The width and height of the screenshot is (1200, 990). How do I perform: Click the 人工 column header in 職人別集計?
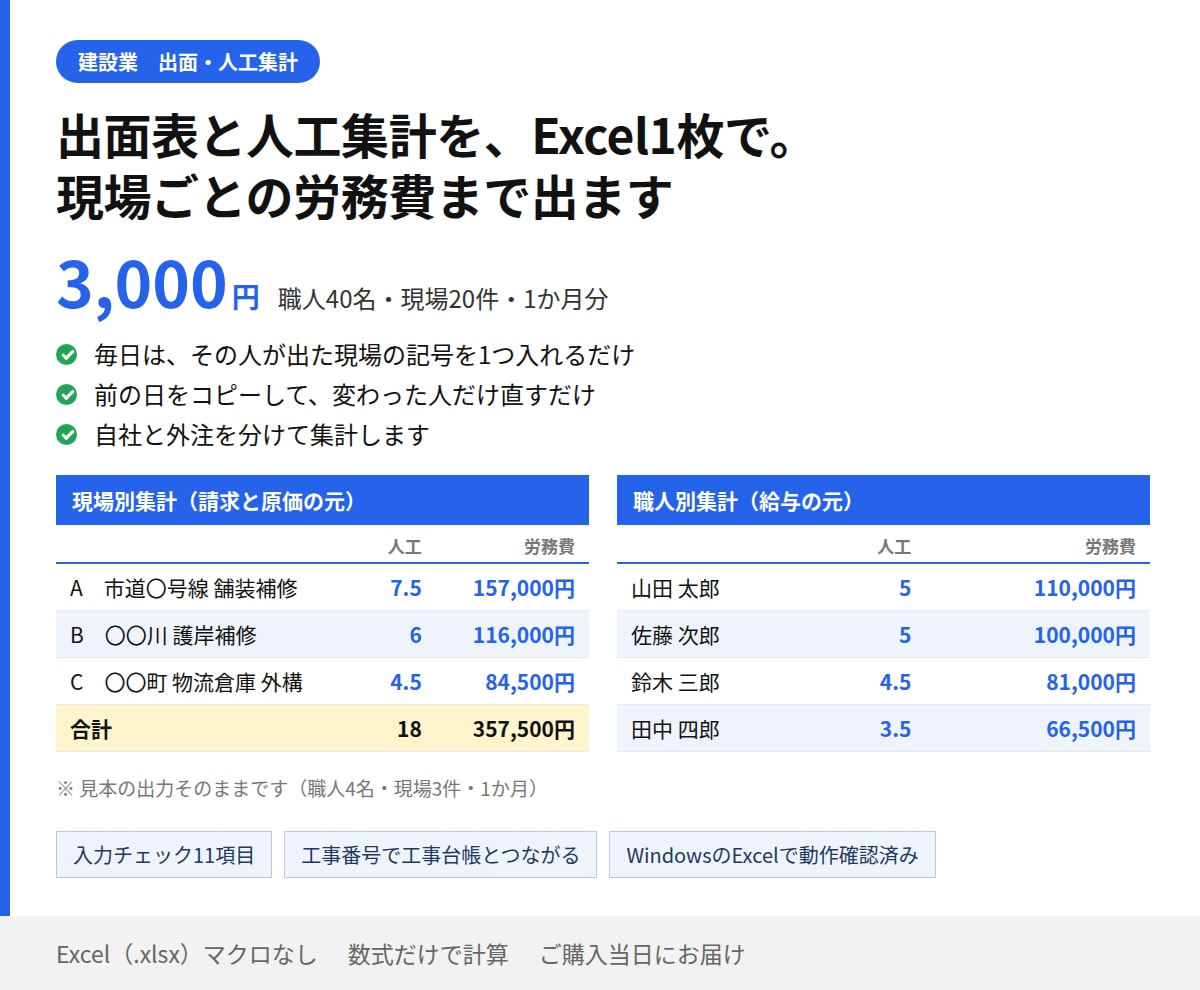click(895, 547)
